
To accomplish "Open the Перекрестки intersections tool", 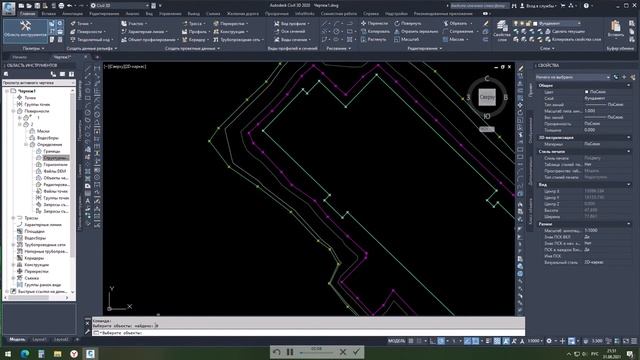I will pos(230,24).
